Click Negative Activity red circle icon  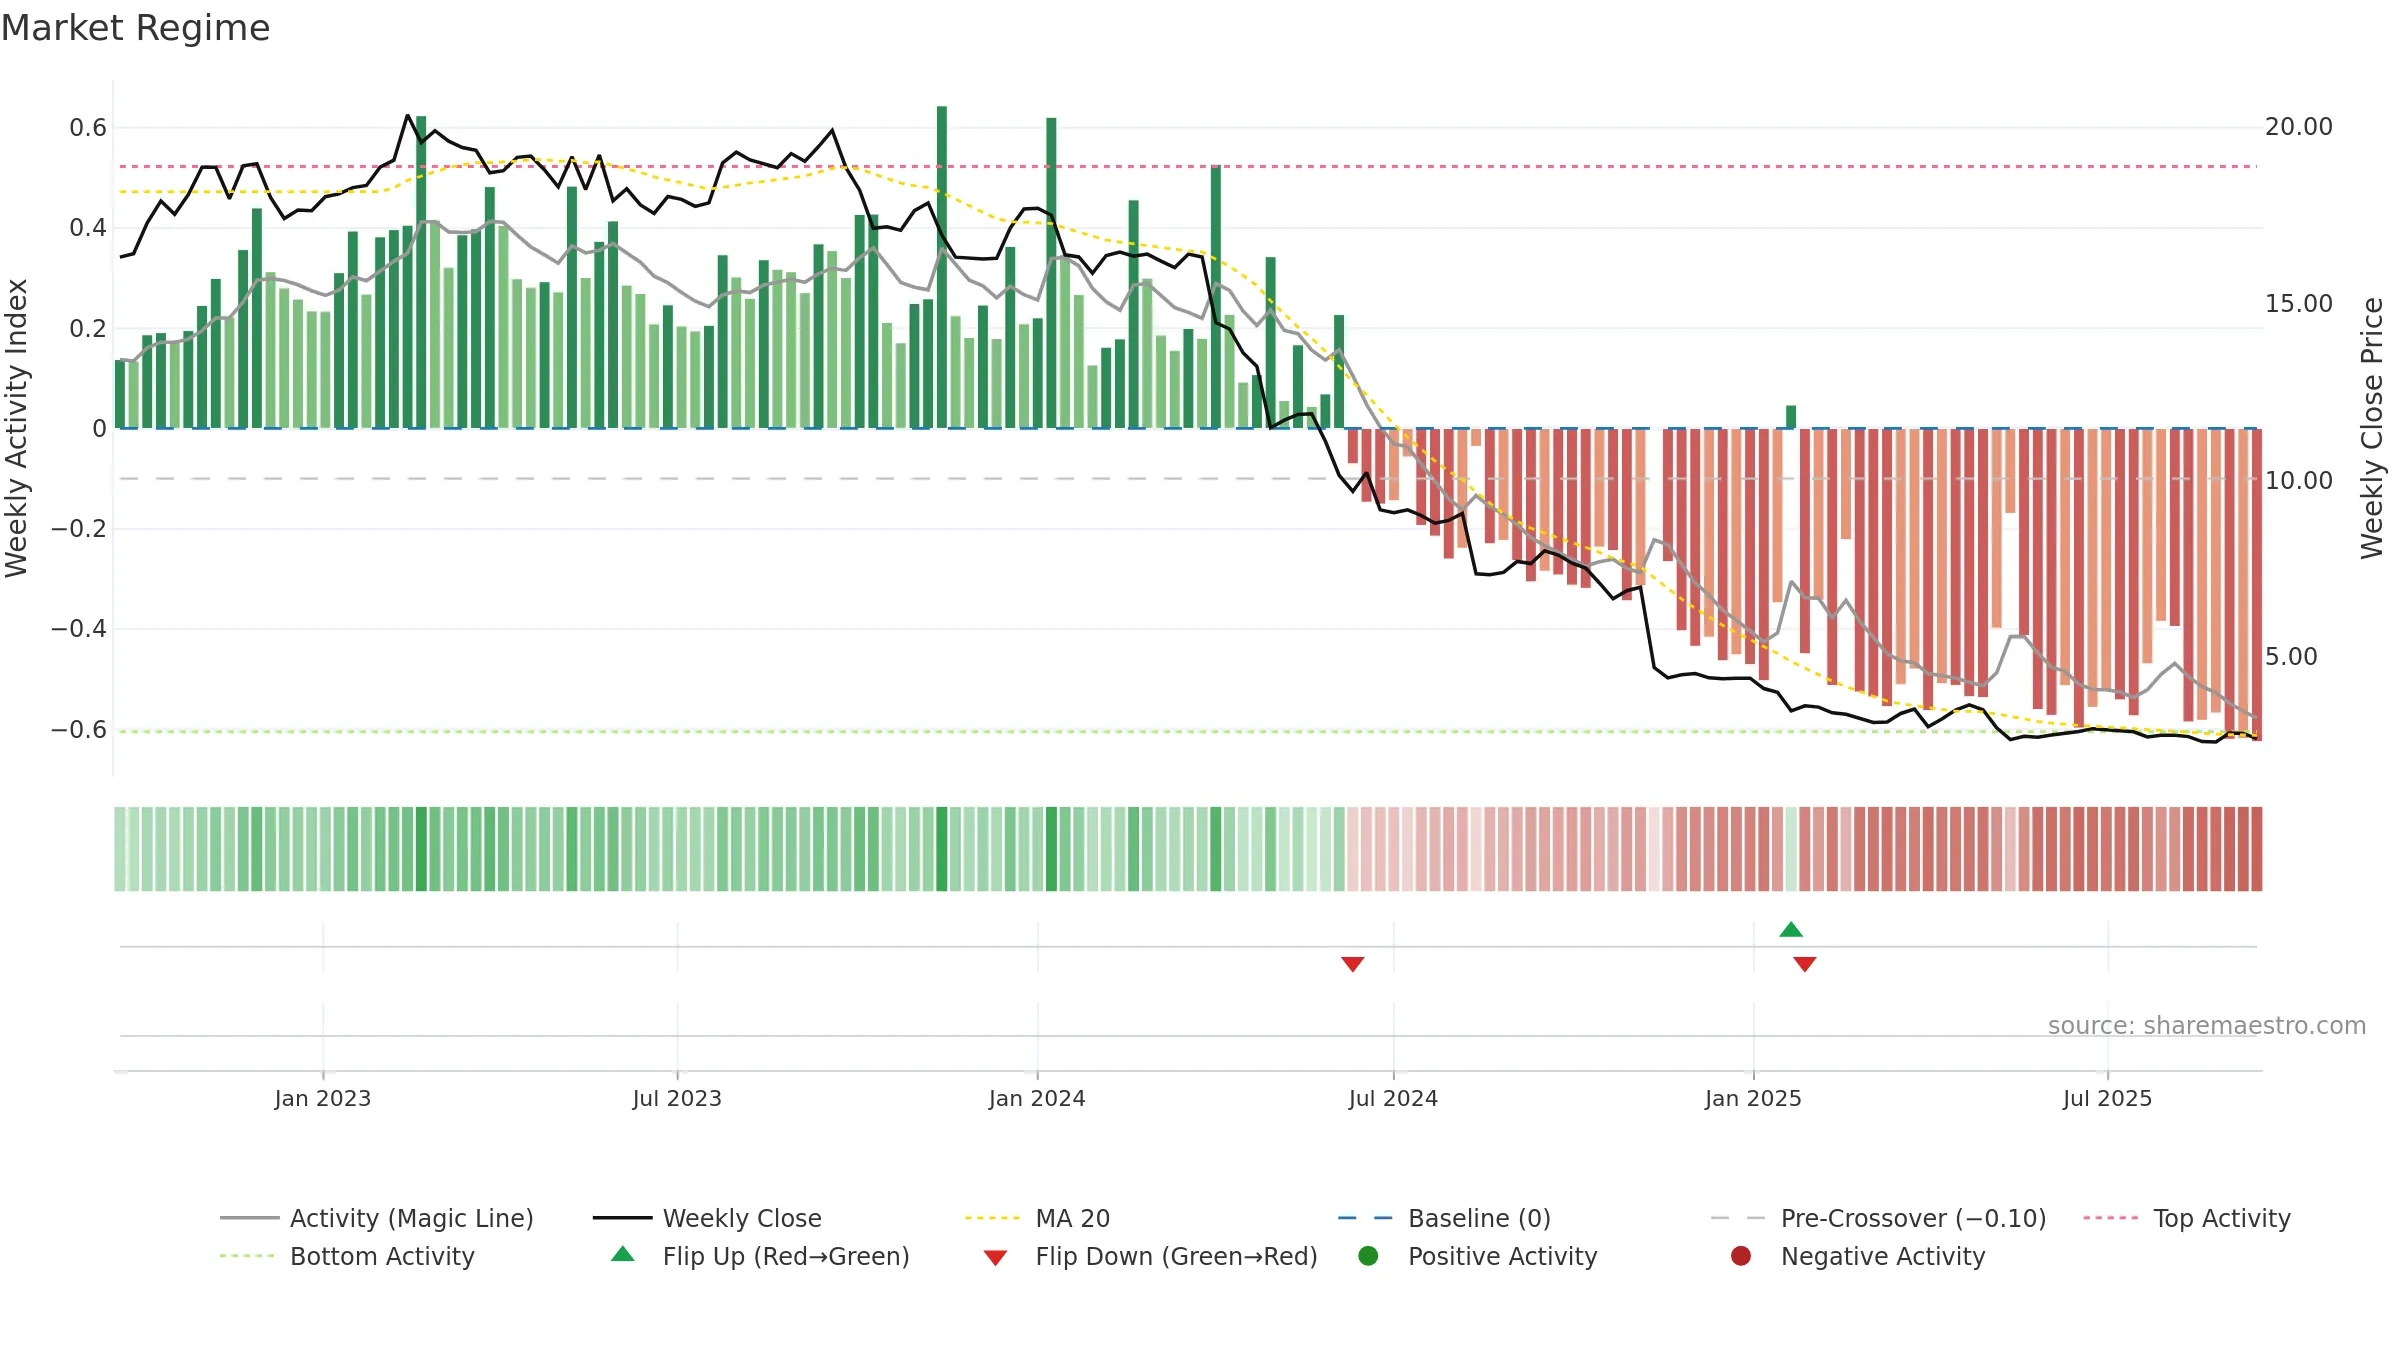coord(1741,1256)
